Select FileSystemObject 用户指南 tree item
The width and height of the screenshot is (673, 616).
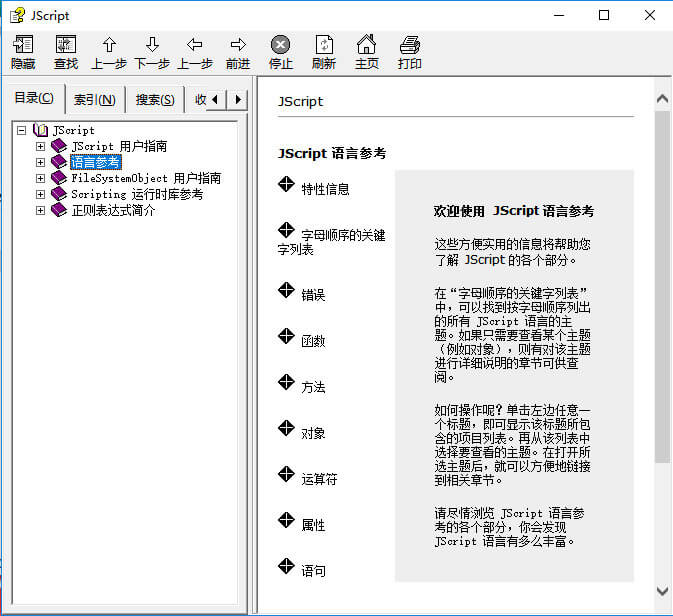[x=146, y=178]
